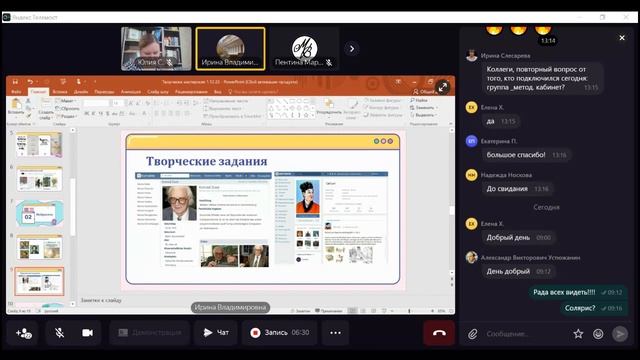Switch to the Дизайн ribbon tab
The image size is (640, 360).
click(x=81, y=92)
